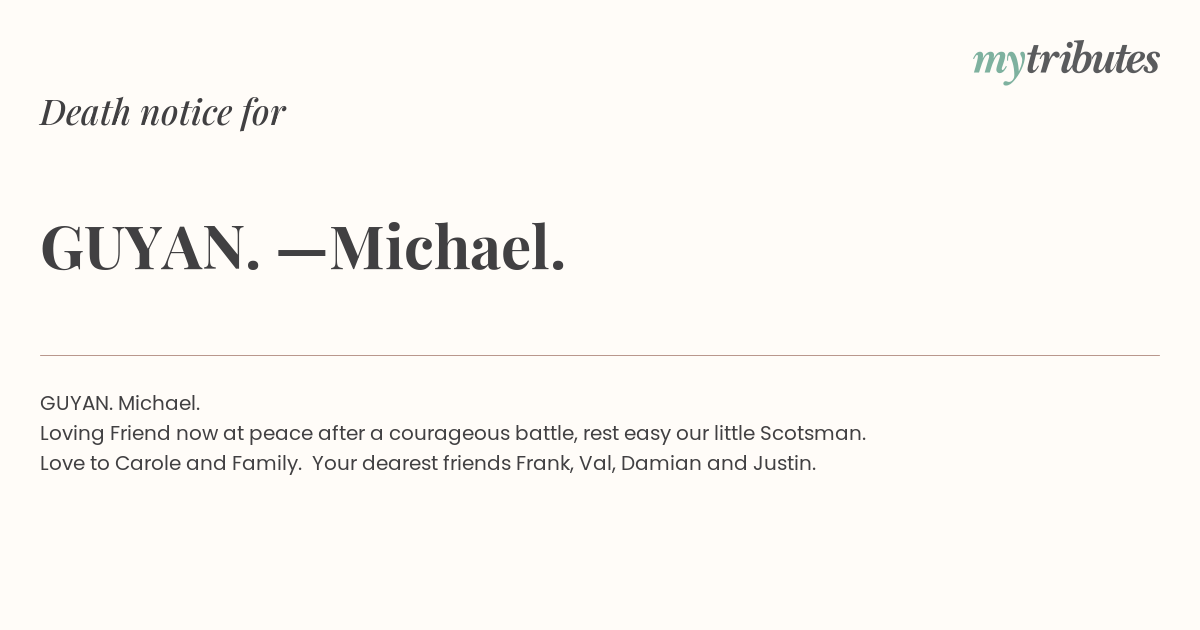This screenshot has width=1200, height=630.
Task: Click the words 'Your dearest friends'
Action: pos(411,463)
